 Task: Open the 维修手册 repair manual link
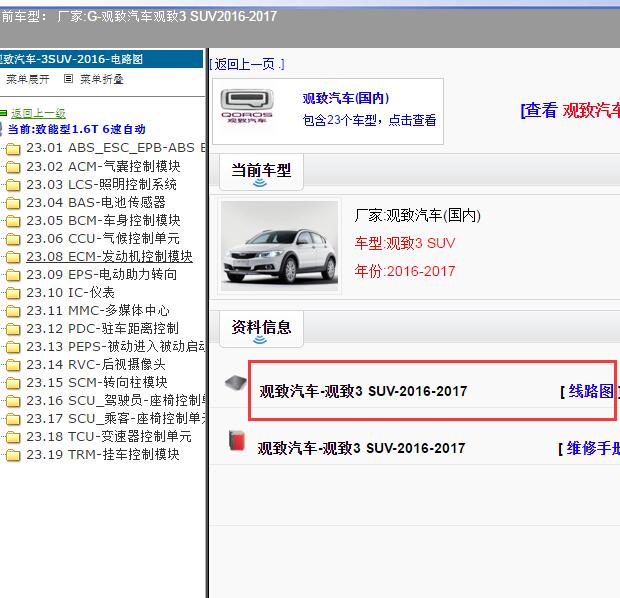(593, 448)
